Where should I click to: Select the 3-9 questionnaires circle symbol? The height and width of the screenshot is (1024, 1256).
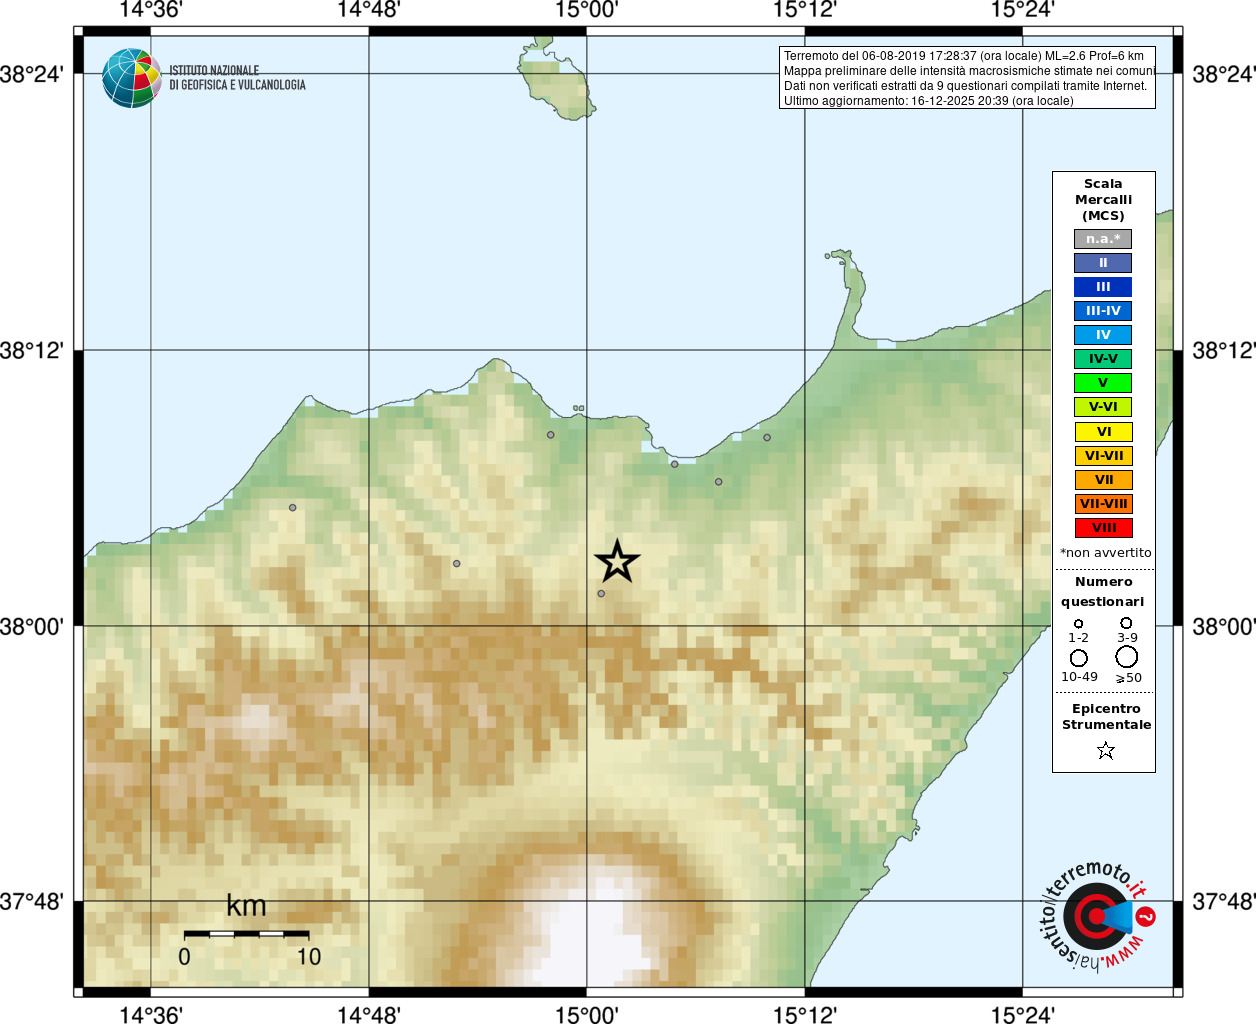1126,622
